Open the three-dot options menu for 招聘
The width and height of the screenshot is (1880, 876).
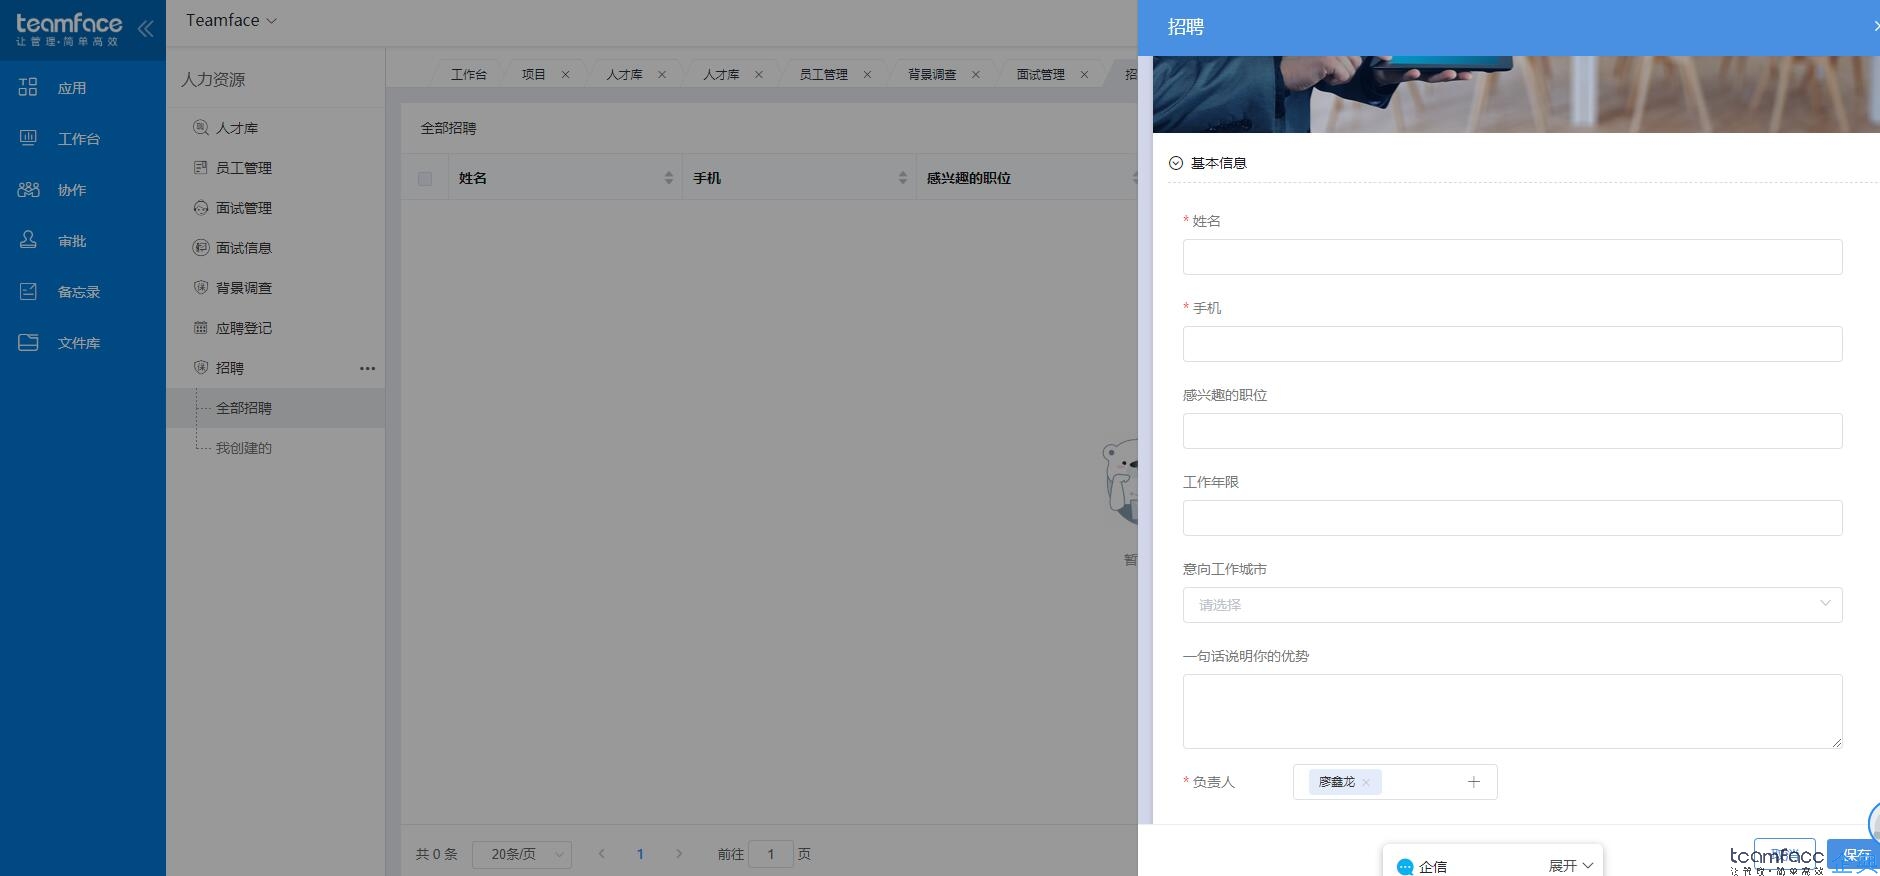pos(367,368)
